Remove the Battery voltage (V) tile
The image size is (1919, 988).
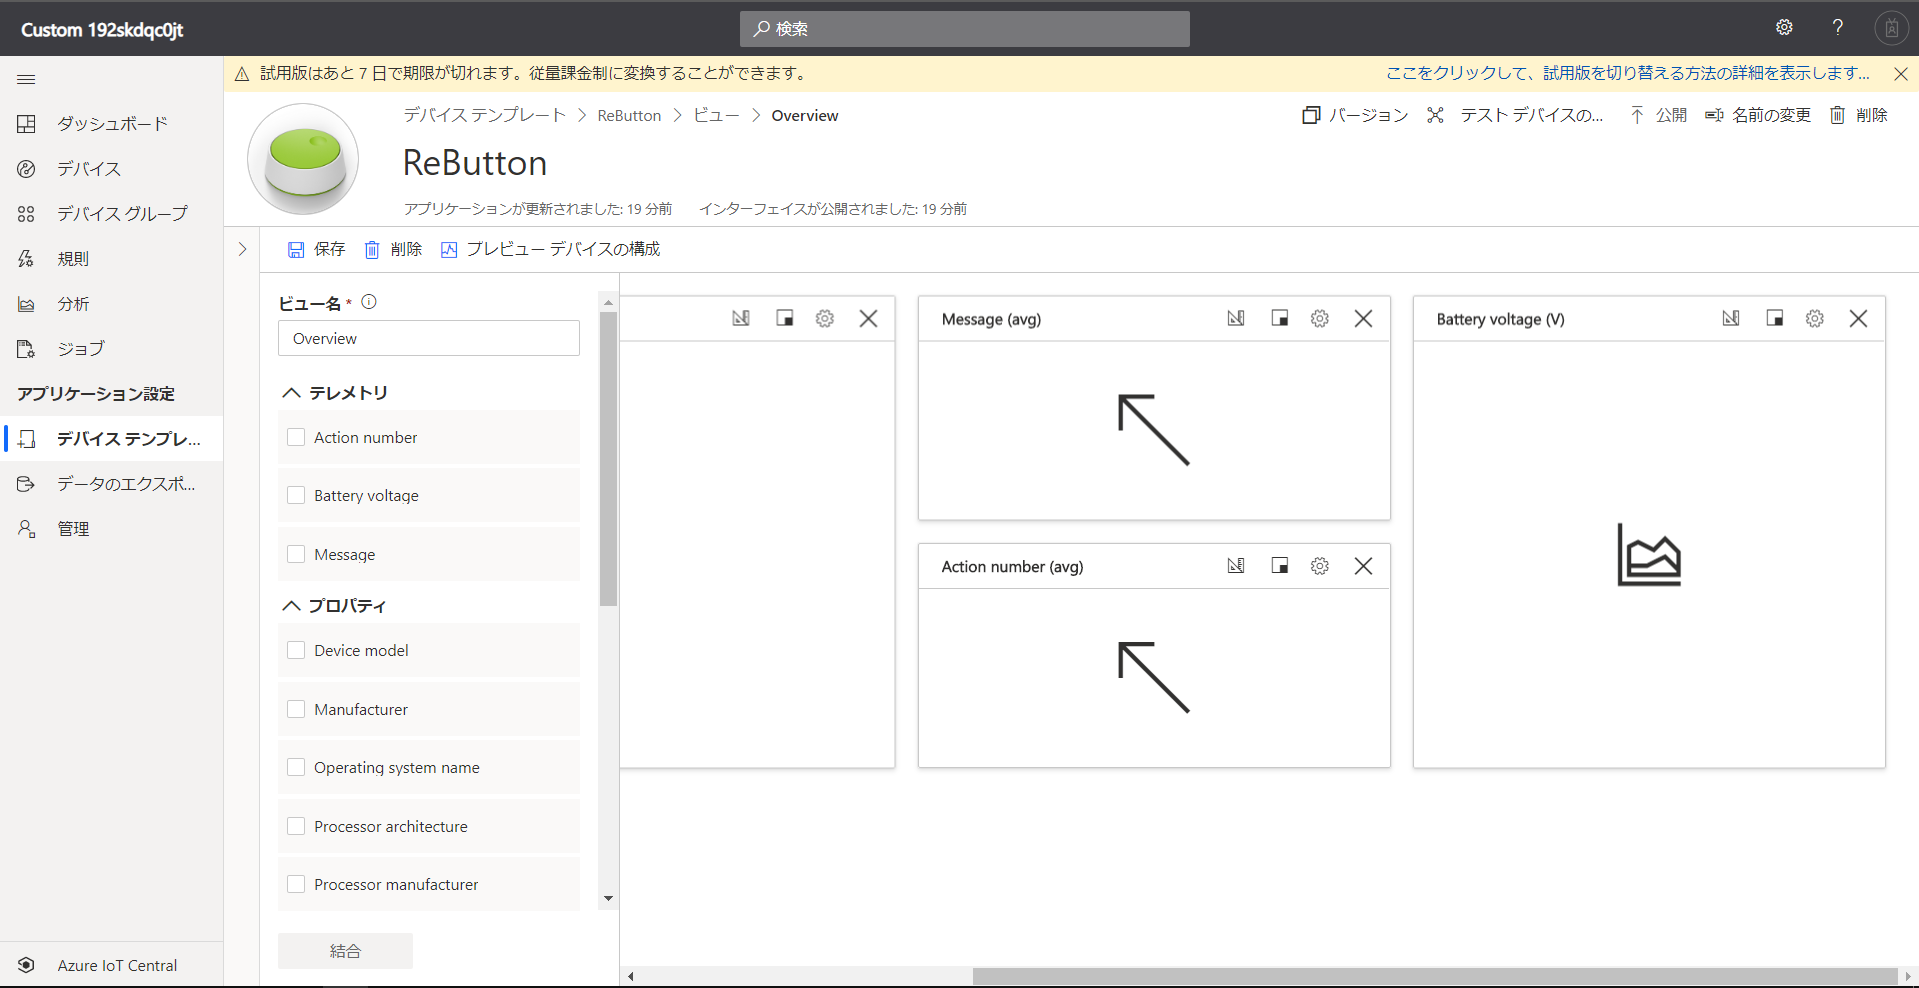point(1858,318)
